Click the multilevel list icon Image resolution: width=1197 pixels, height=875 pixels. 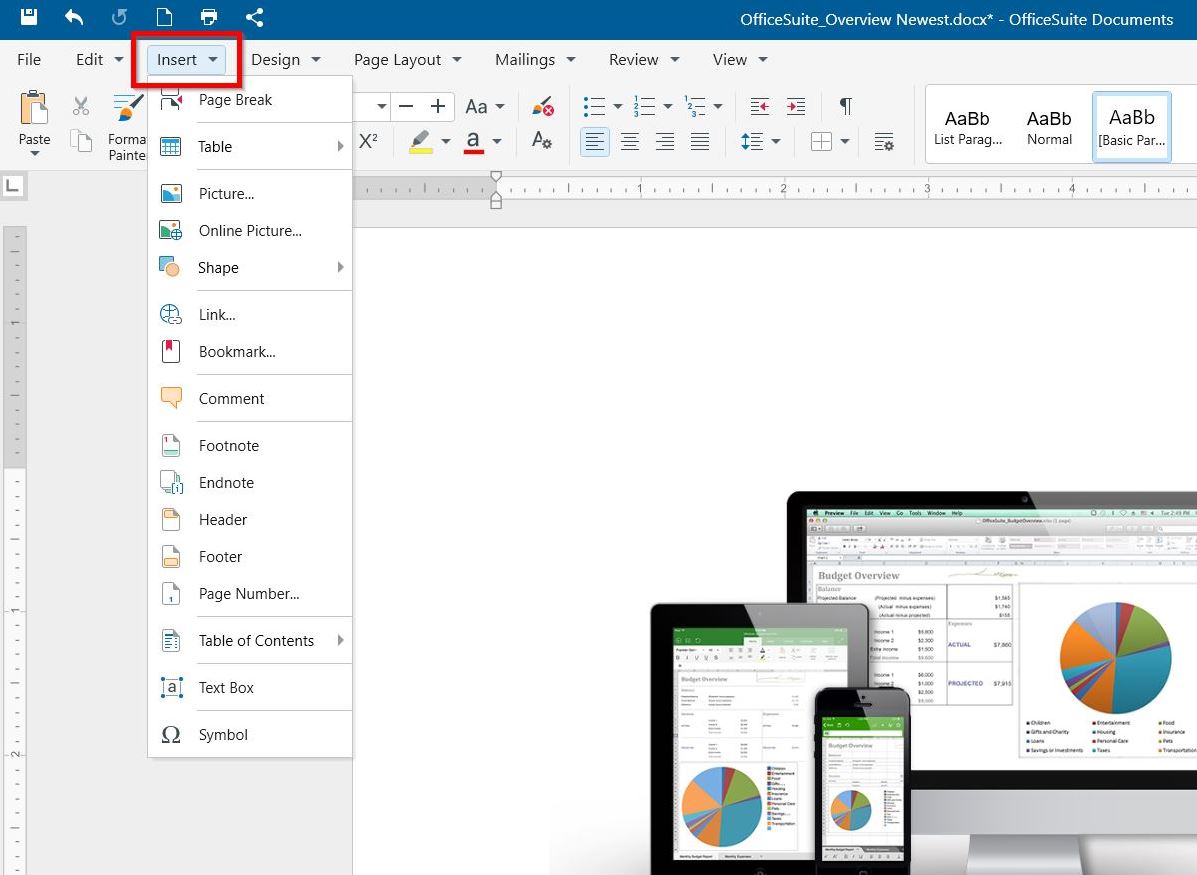point(695,106)
